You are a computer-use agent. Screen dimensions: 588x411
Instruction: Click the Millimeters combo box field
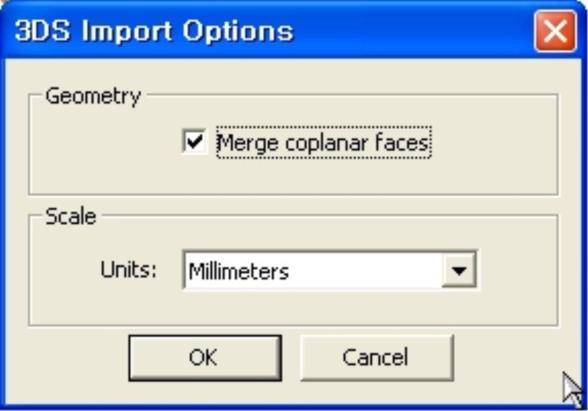pos(330,270)
